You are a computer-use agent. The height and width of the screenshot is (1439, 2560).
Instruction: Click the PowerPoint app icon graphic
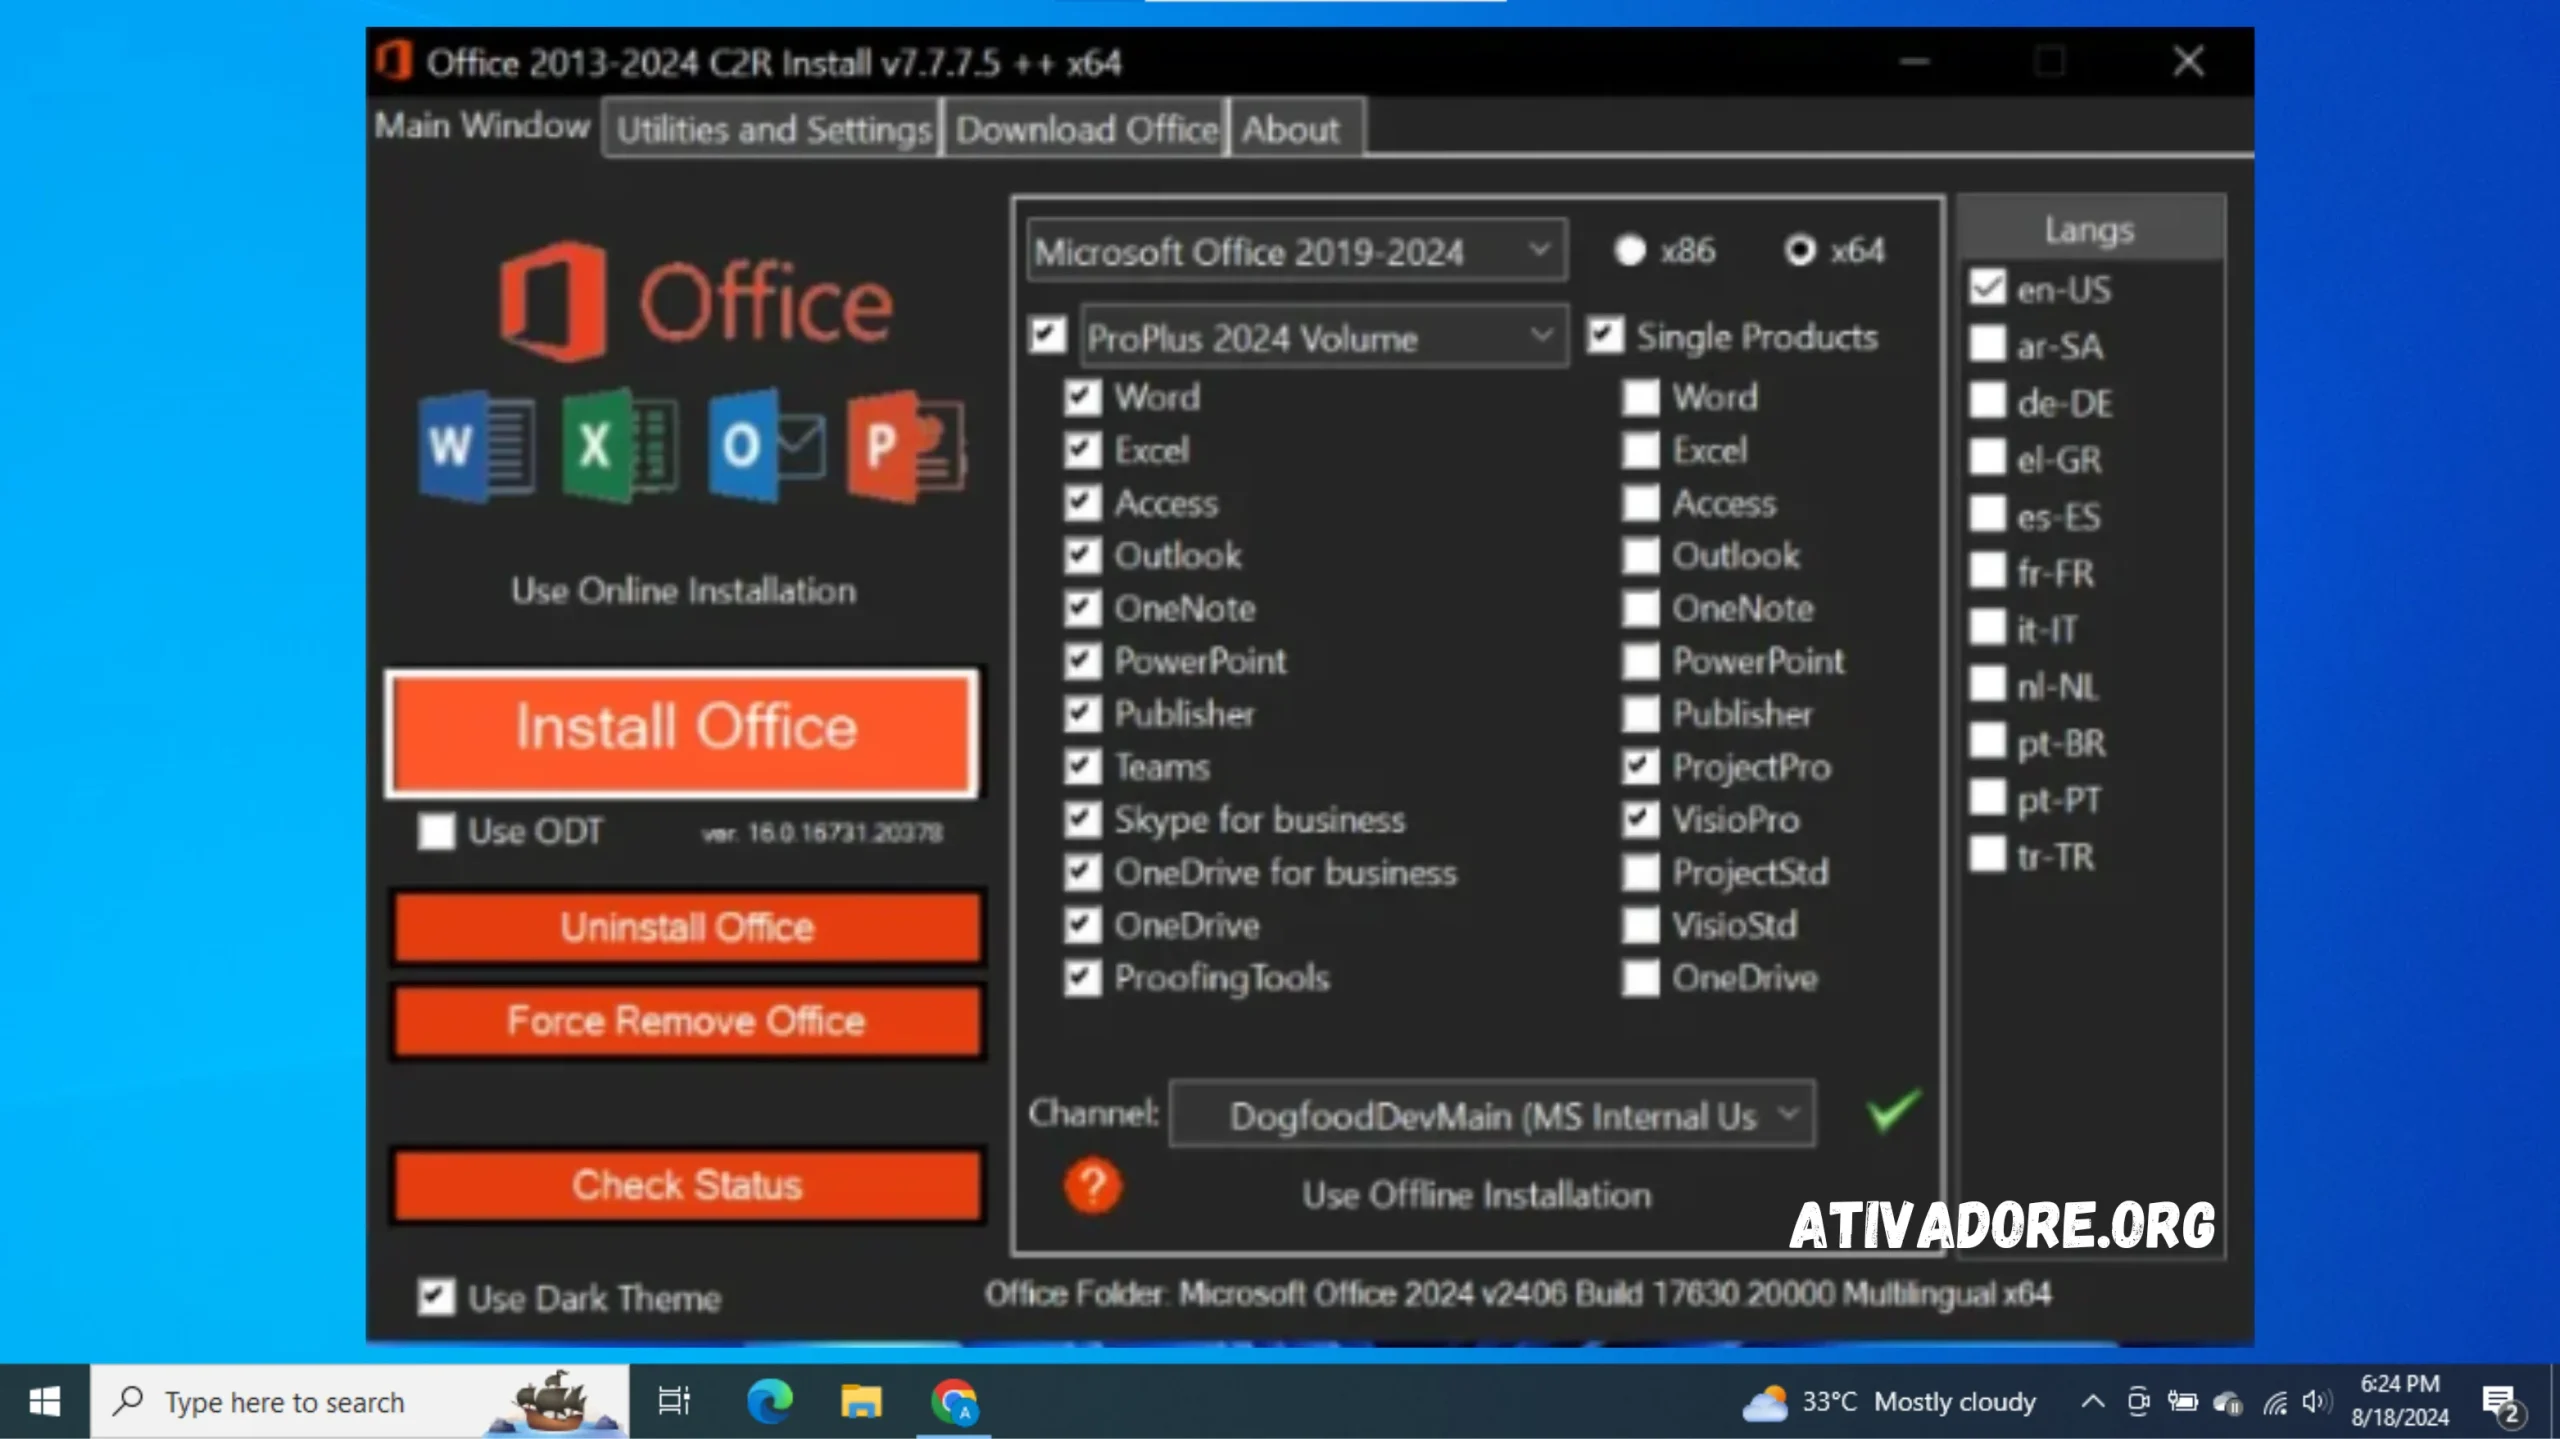pyautogui.click(x=906, y=446)
